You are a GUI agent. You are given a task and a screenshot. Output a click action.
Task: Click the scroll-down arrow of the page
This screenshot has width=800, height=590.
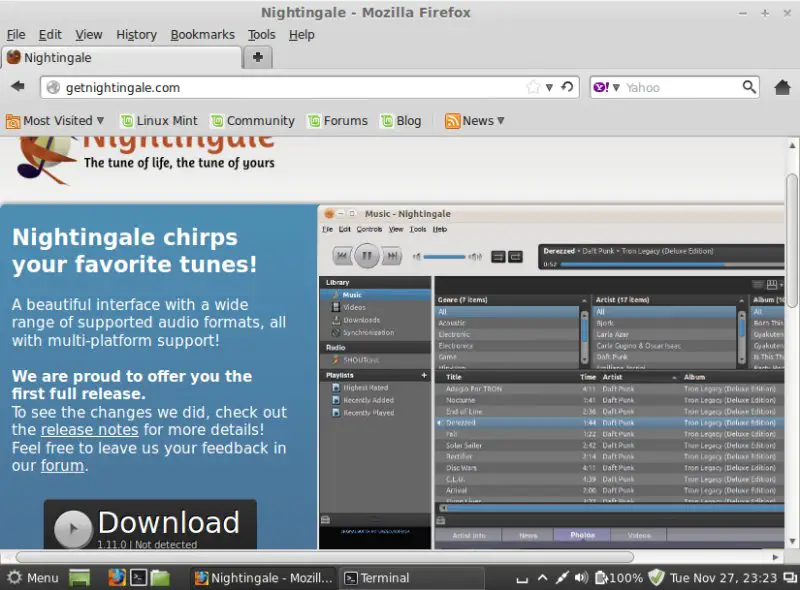(x=792, y=542)
